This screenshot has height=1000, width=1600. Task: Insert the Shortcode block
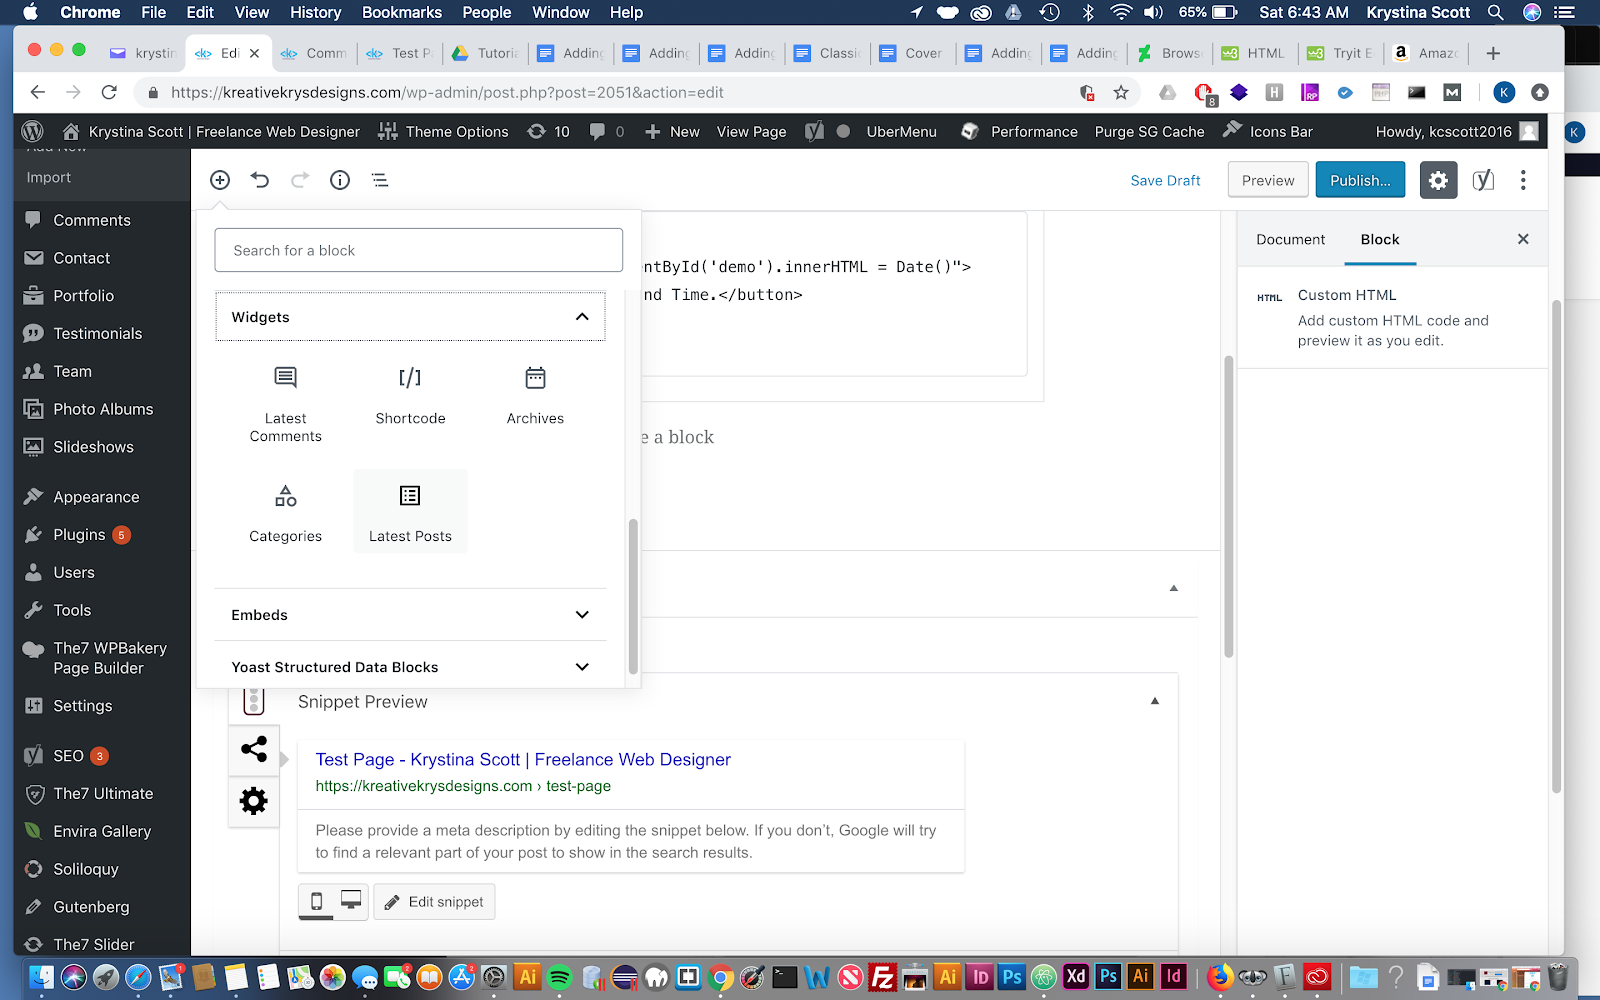point(410,395)
